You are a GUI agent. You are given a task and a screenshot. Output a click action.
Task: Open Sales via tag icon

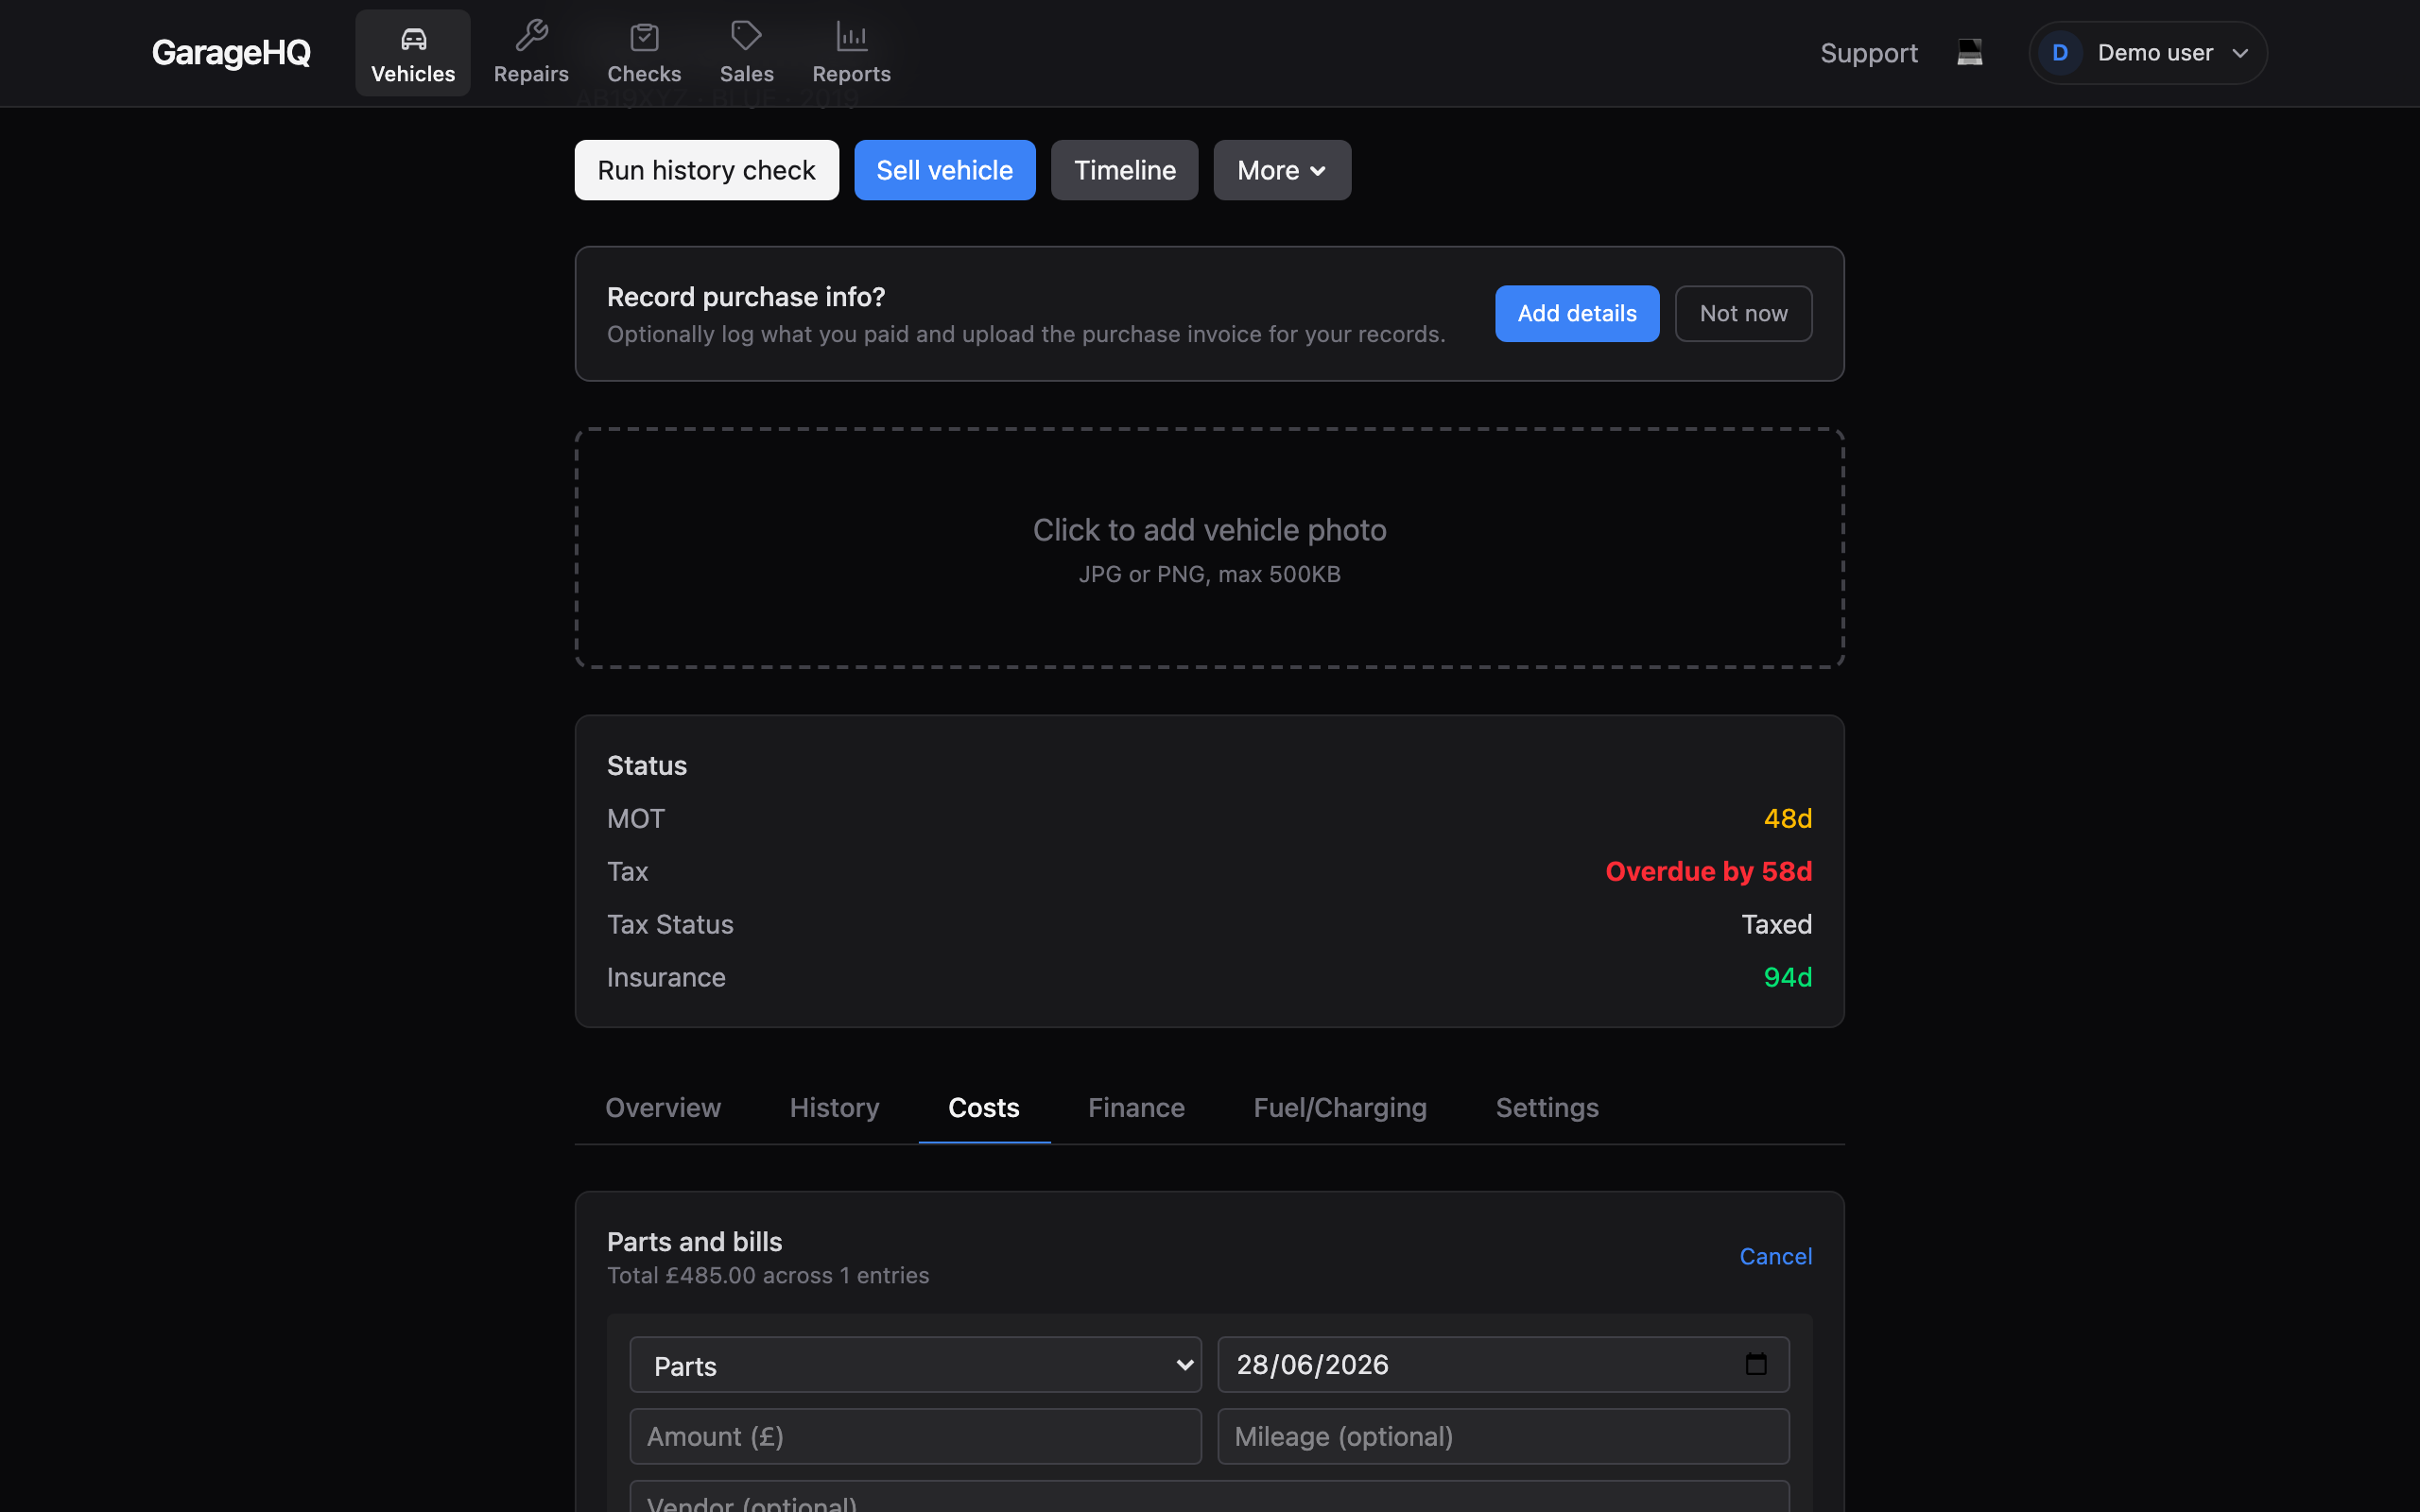coord(746,53)
